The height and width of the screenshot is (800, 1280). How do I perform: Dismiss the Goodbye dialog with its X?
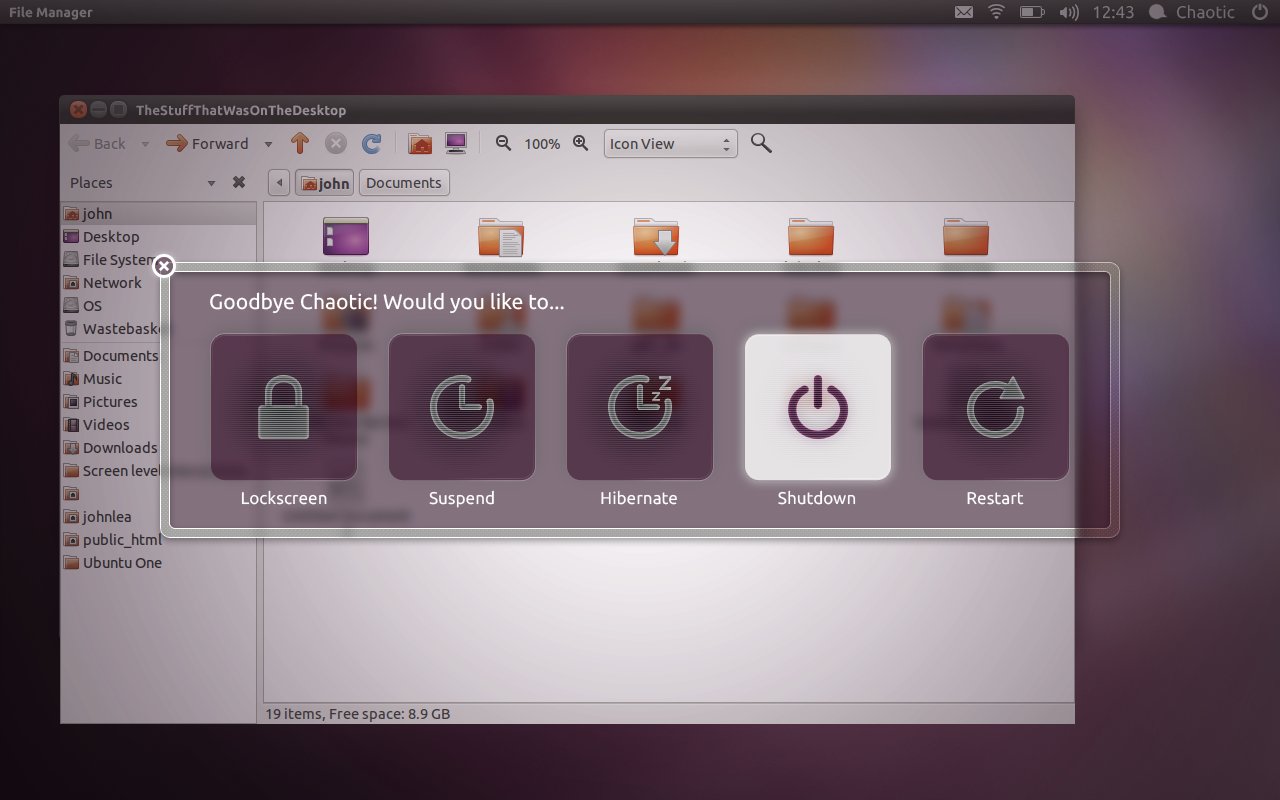[x=164, y=266]
